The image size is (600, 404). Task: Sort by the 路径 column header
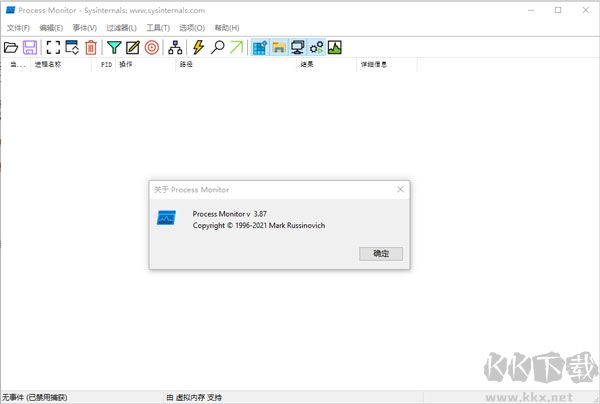click(236, 64)
